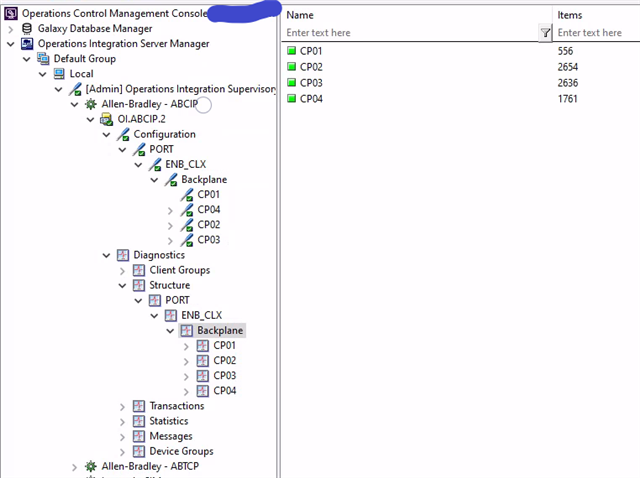Viewport: 640px width, 478px height.
Task: Select CP03 under Configuration Backplane in tree
Action: 209,240
